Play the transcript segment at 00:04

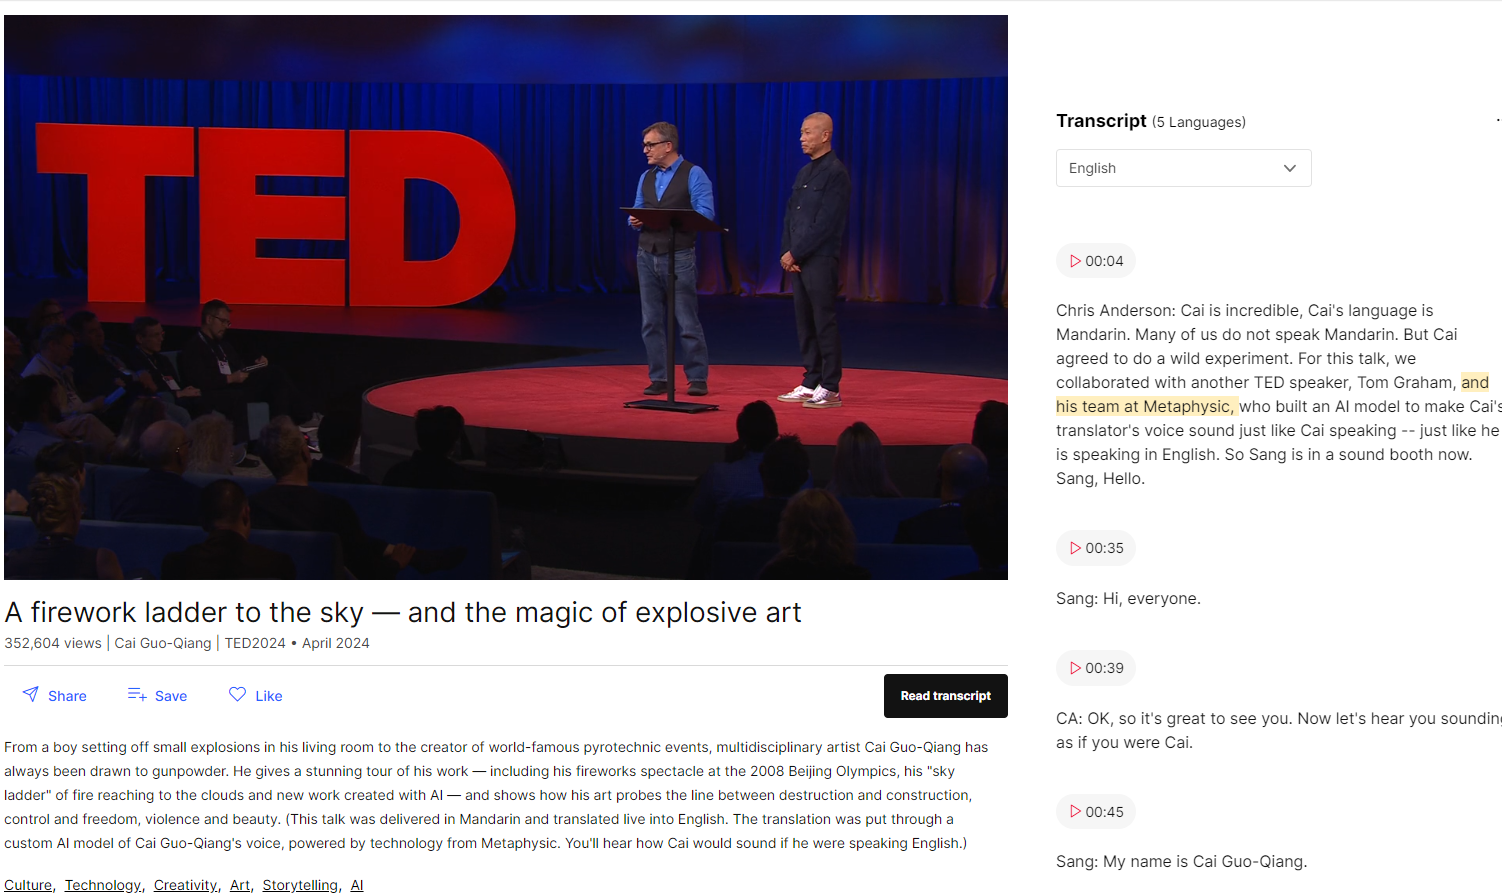click(1095, 260)
